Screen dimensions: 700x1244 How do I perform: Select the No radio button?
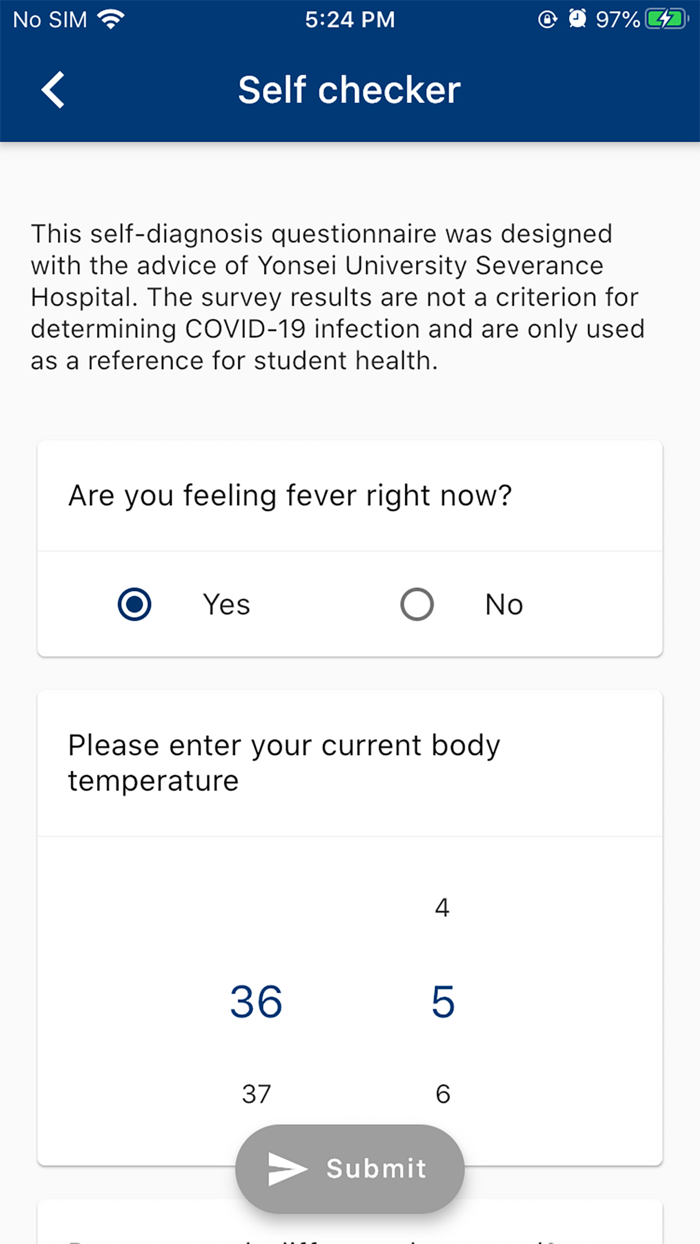pyautogui.click(x=417, y=605)
